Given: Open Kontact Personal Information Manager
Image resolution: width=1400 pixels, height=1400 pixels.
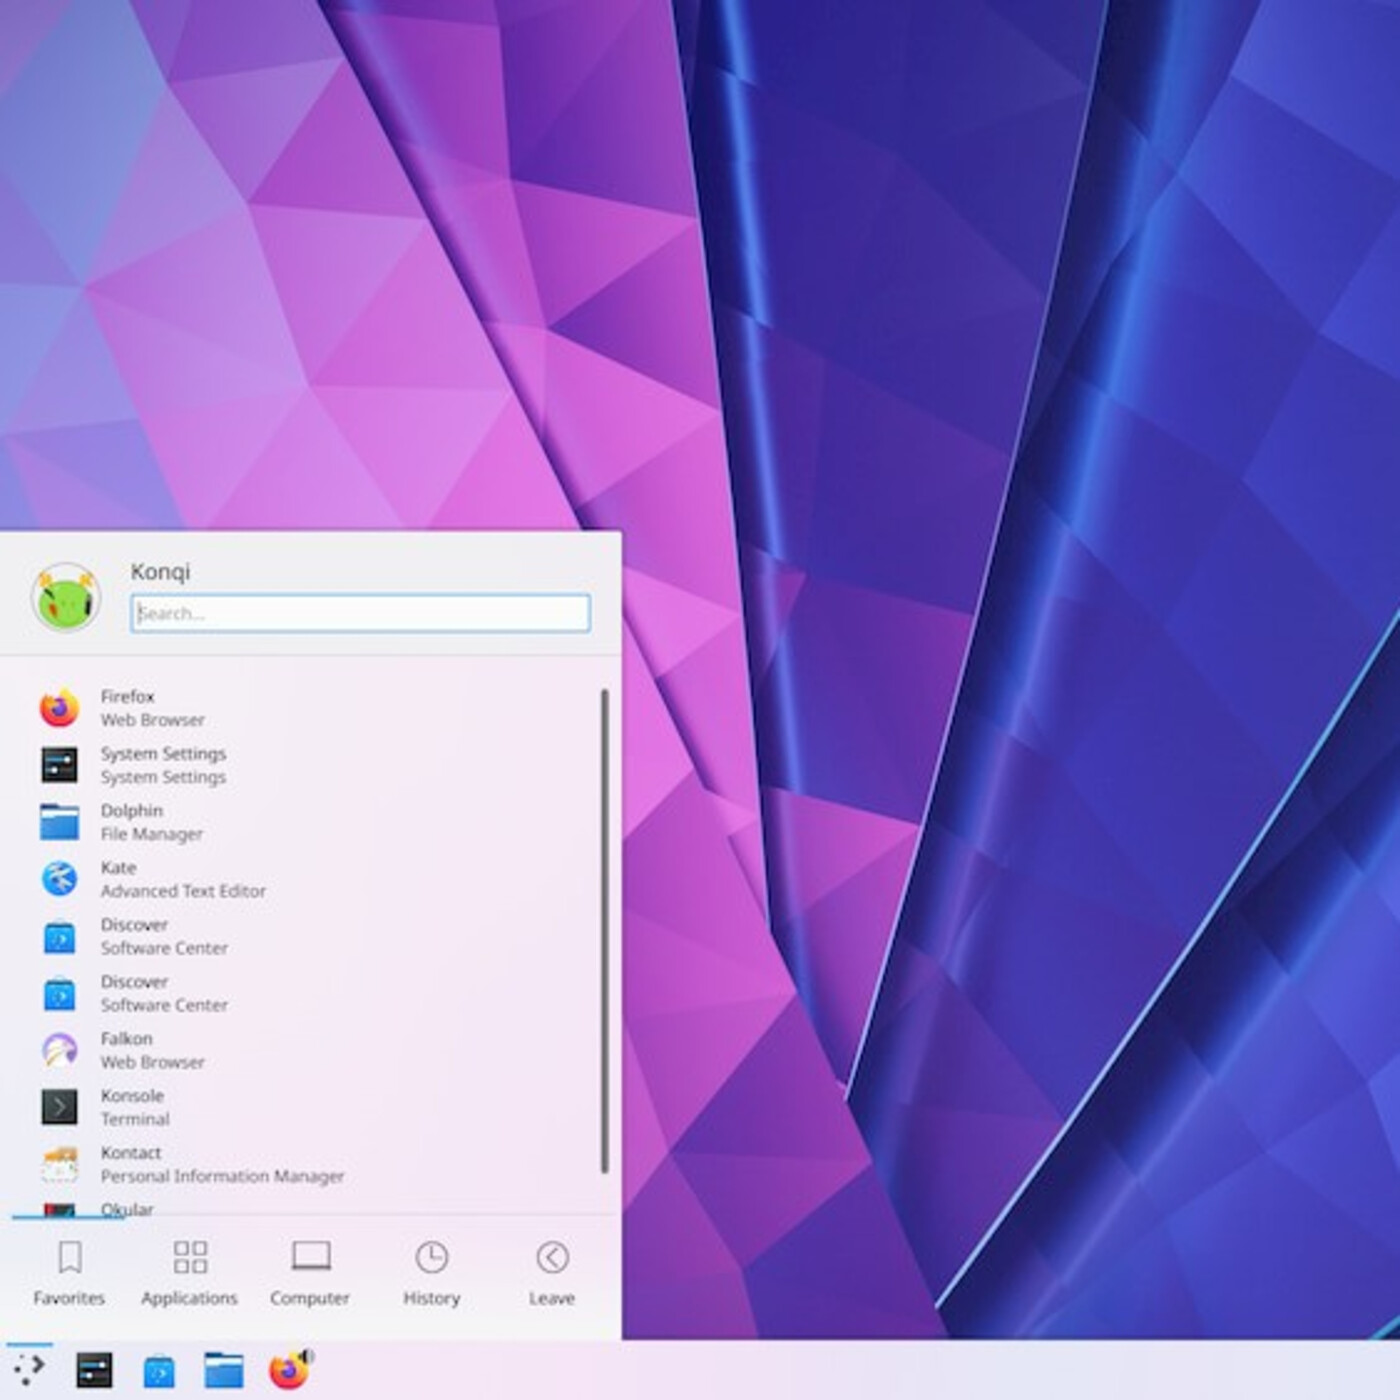Looking at the screenshot, I should click(x=310, y=1164).
